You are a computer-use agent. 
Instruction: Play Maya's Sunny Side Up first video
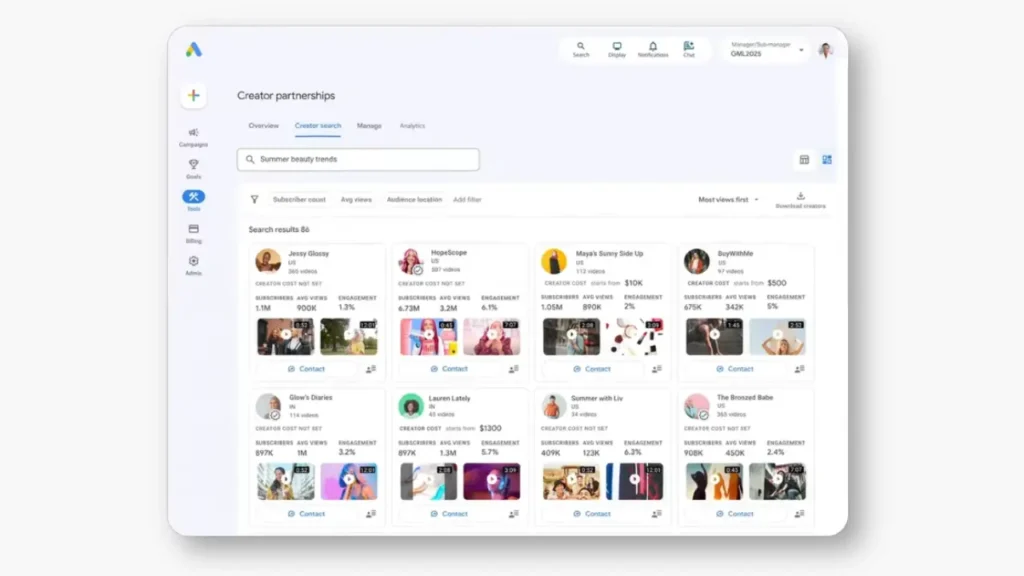571,336
